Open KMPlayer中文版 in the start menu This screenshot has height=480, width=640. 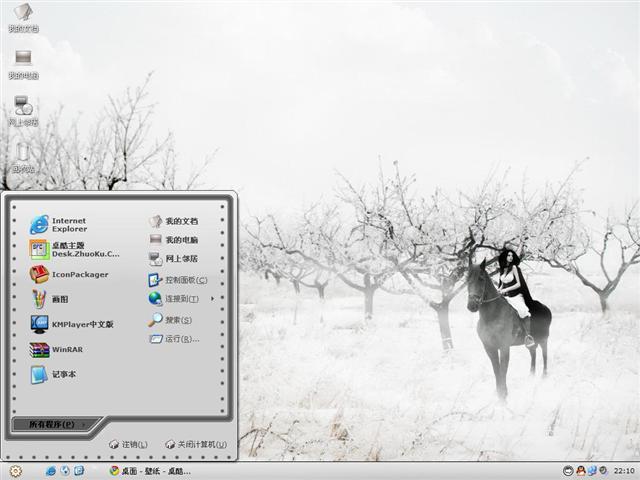pos(73,324)
